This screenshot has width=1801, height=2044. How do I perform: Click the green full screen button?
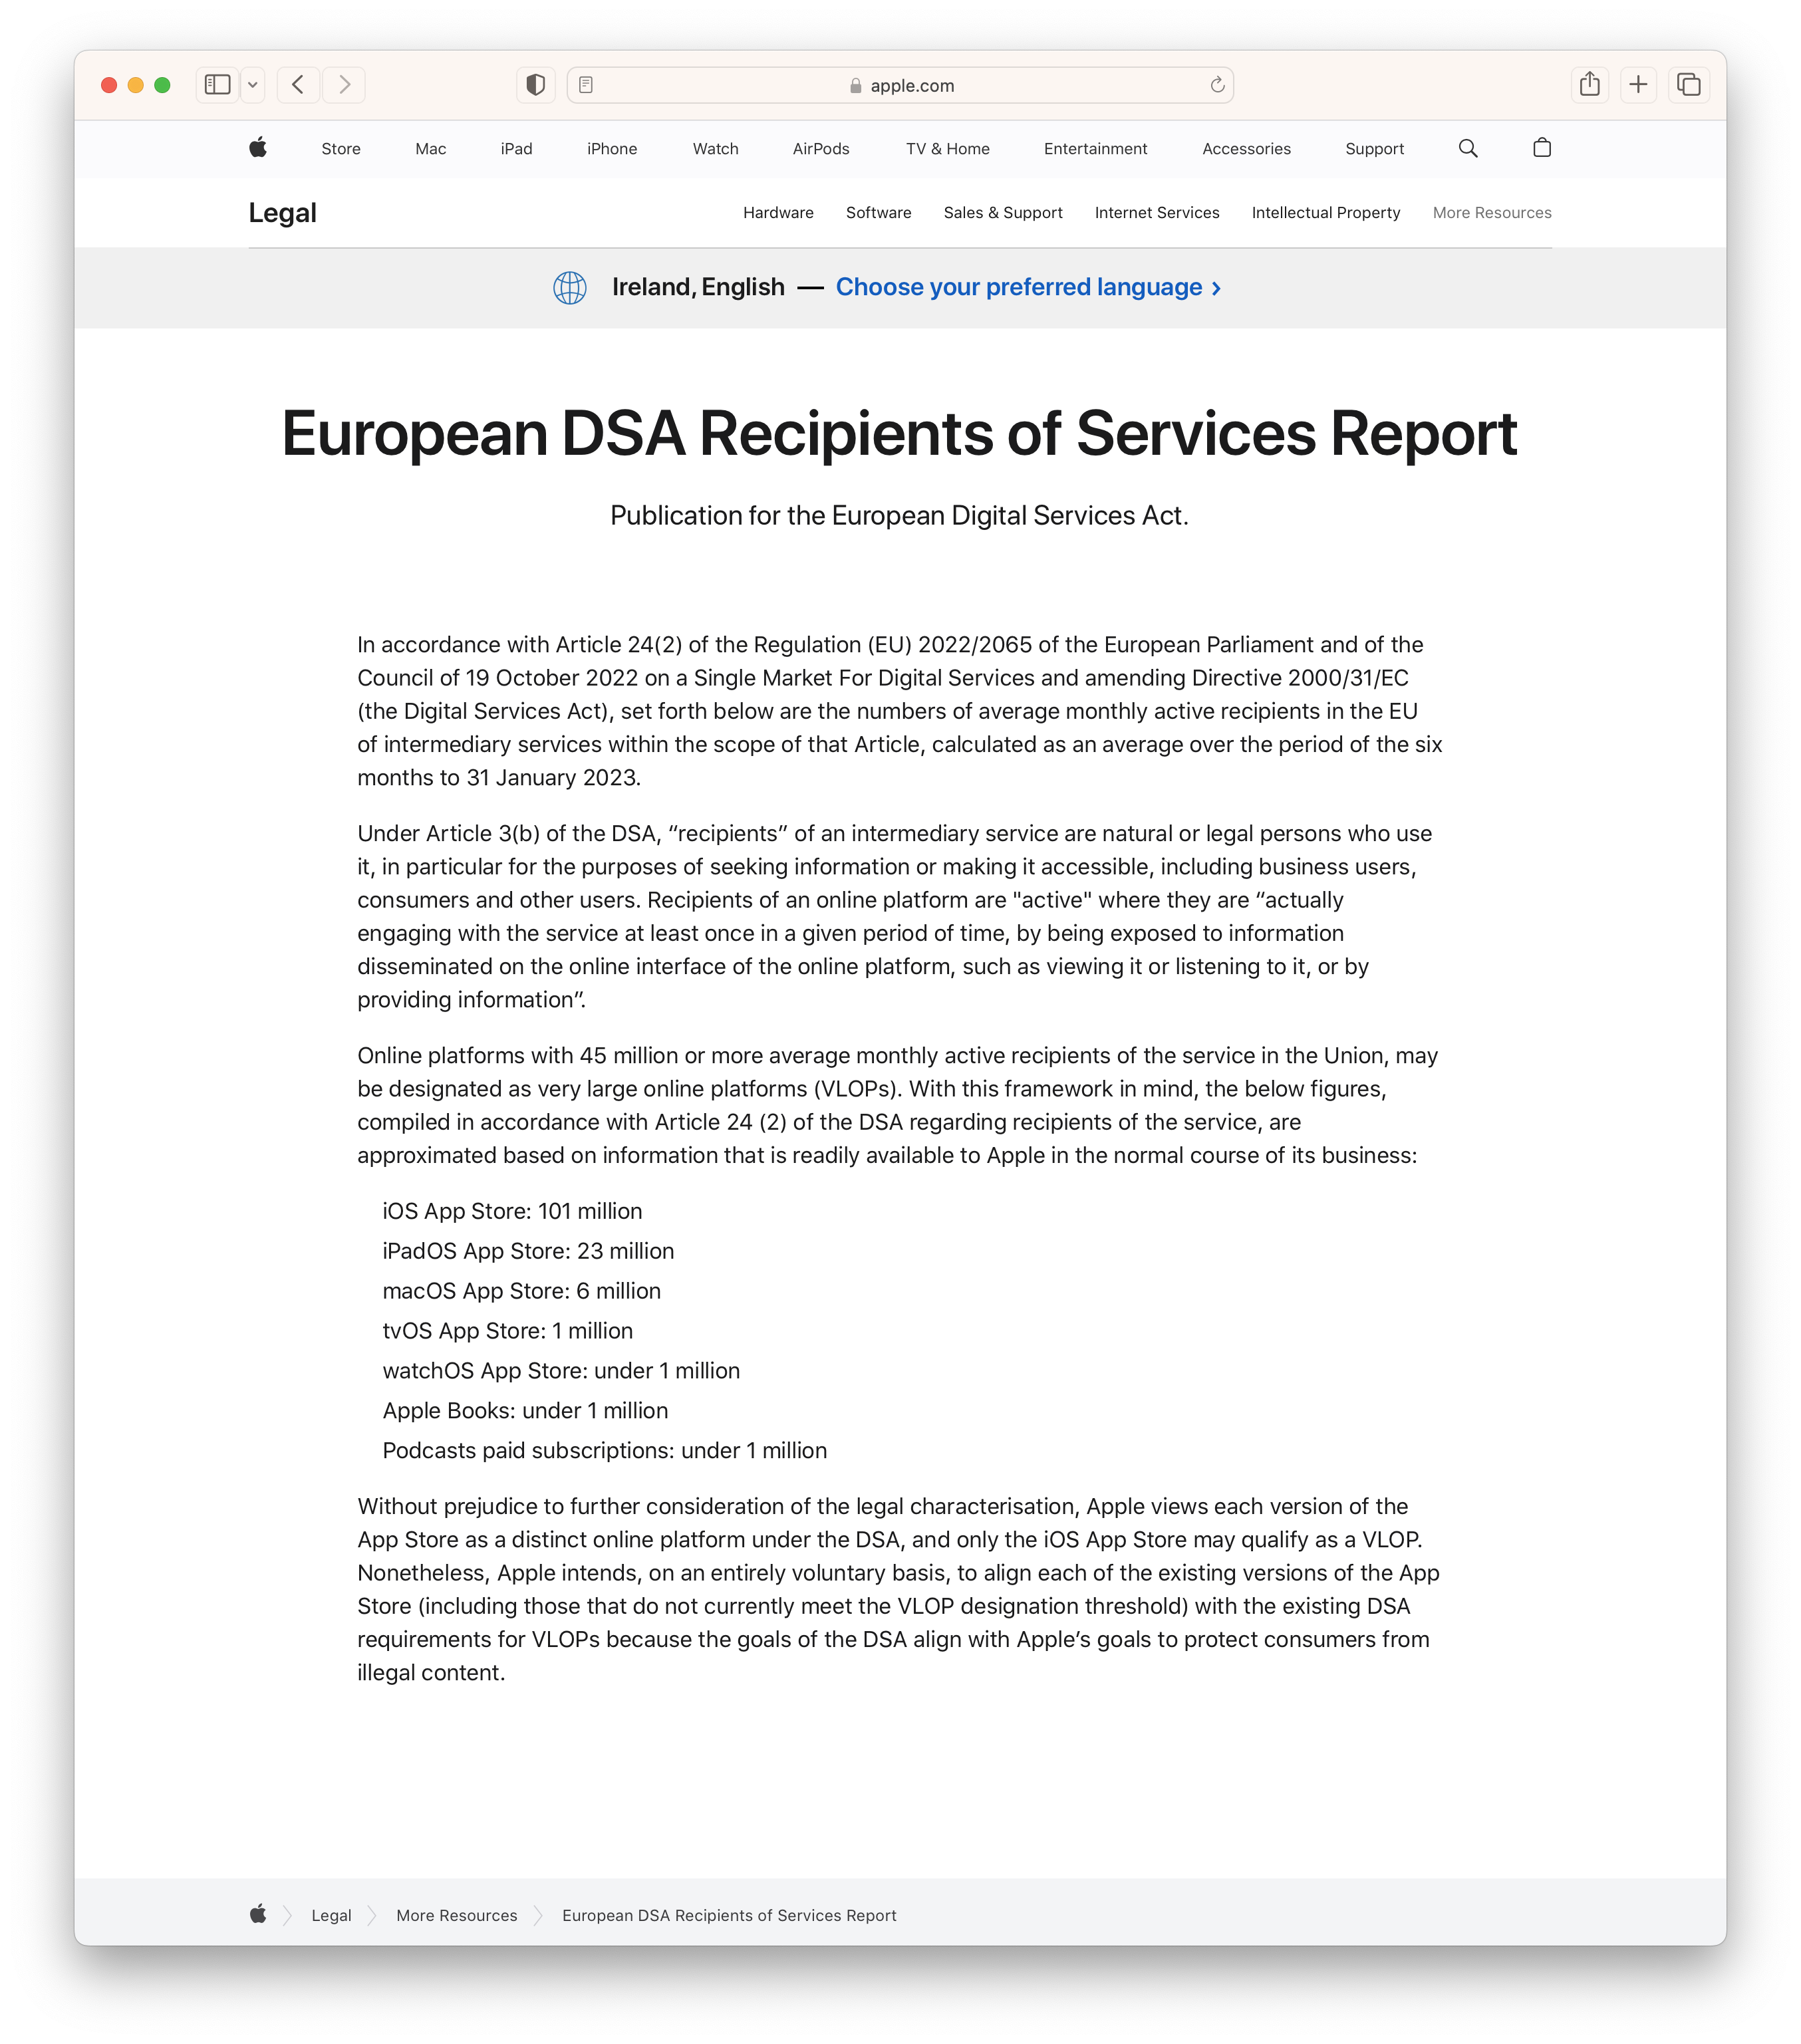click(x=162, y=85)
